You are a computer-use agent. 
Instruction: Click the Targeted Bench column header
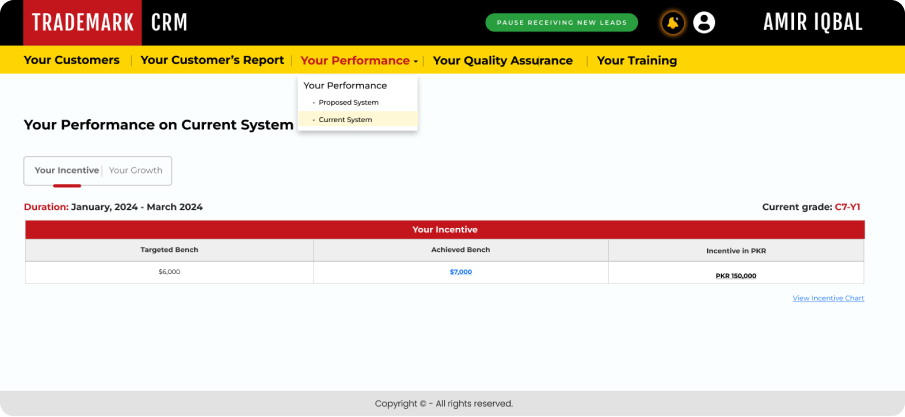[x=169, y=249]
